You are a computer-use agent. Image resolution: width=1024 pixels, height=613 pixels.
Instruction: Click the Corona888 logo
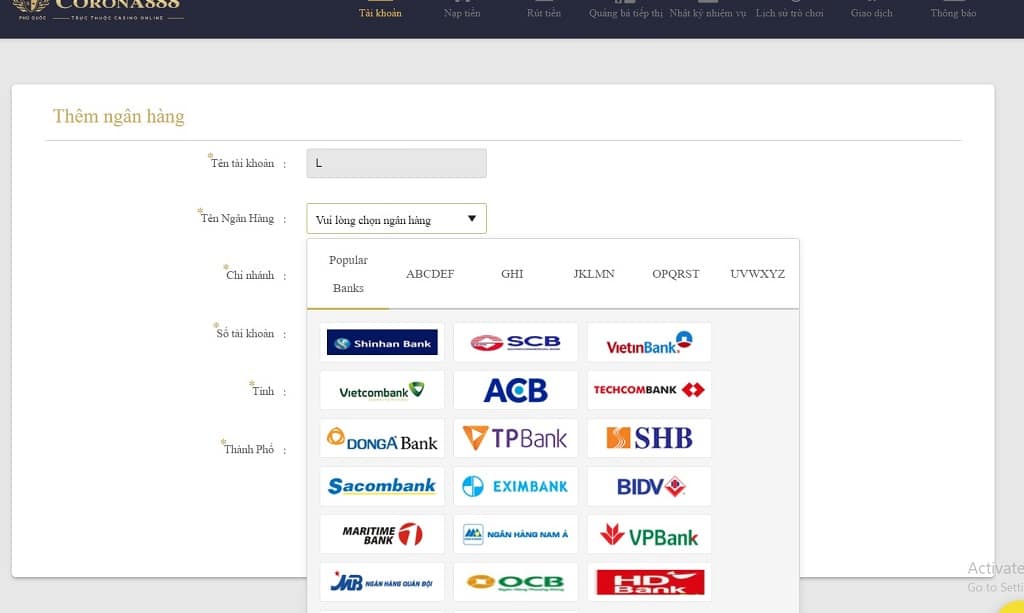(x=98, y=9)
